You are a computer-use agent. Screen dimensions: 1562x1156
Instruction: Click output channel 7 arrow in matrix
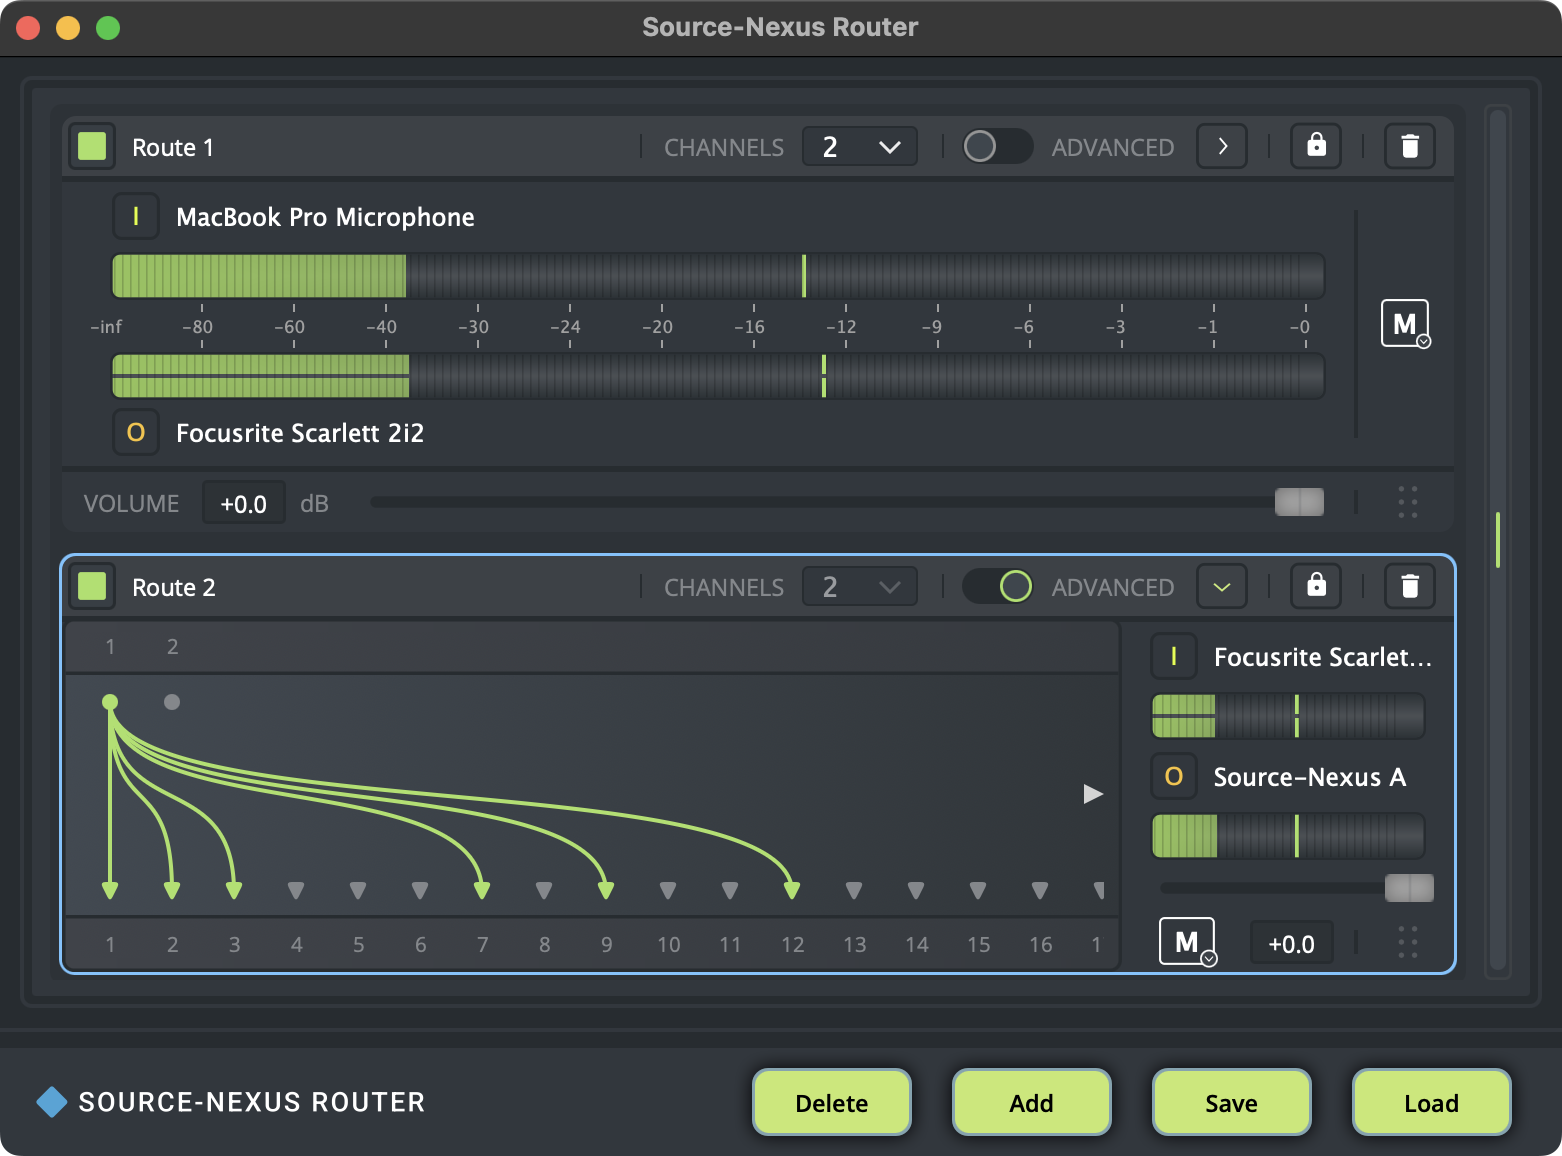click(482, 890)
